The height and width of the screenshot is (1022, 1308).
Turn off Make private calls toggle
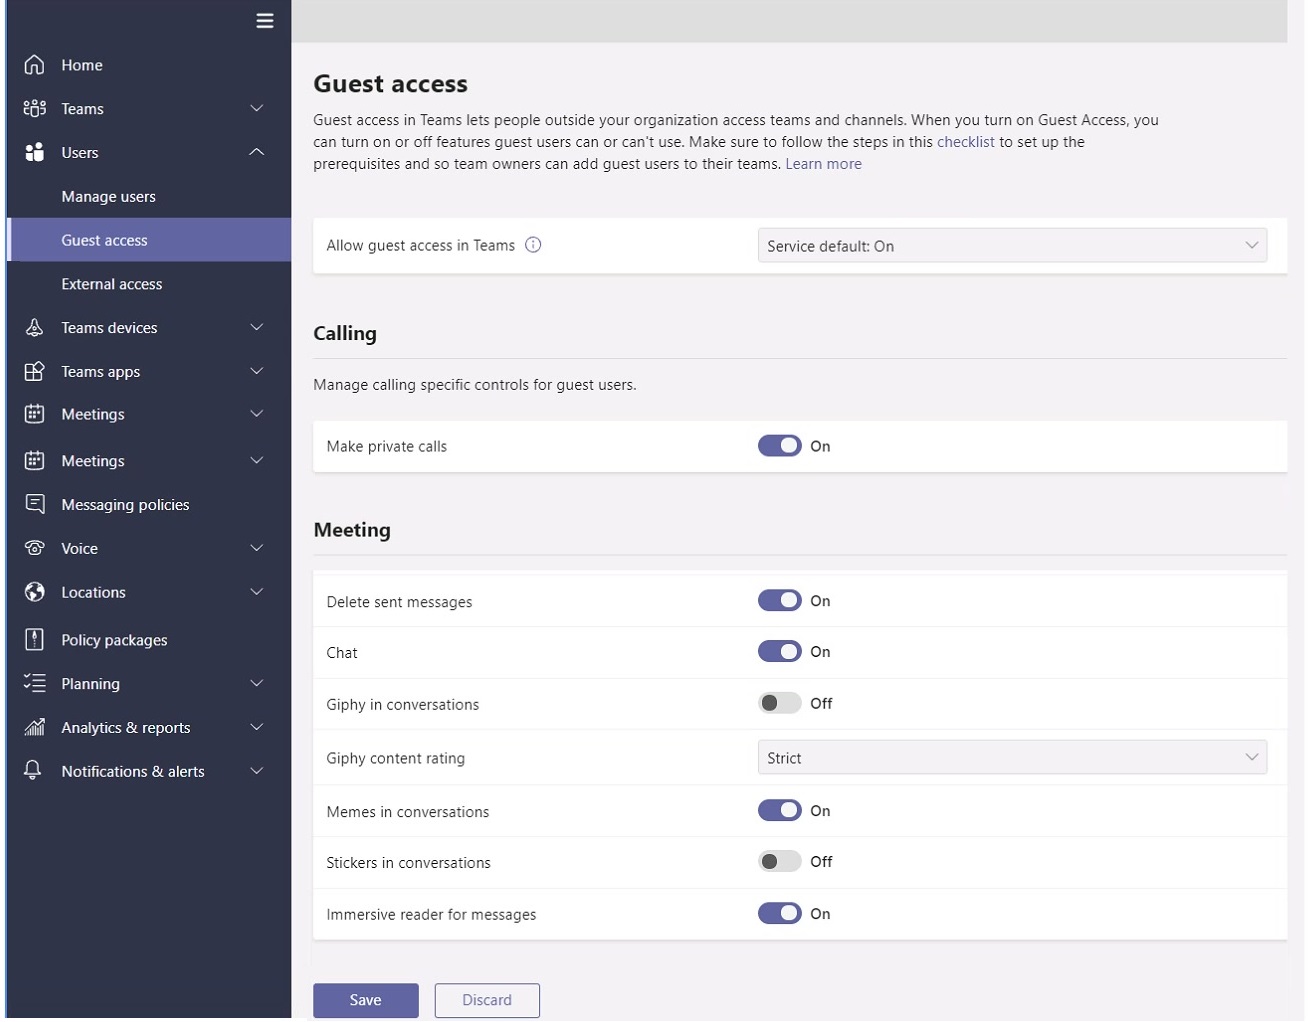click(x=780, y=446)
